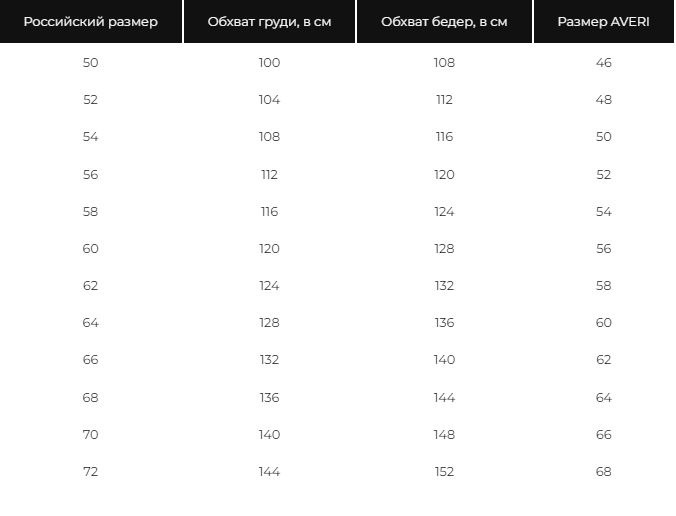Select Russian size 72 cell
Screen dimensions: 676x516
tap(91, 472)
